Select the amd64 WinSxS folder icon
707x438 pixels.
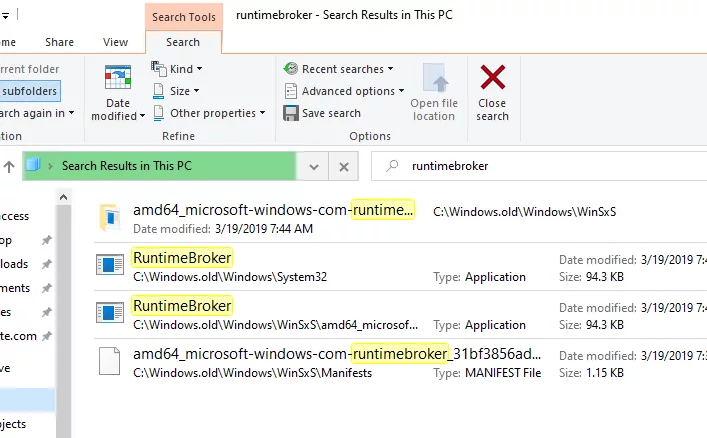tap(110, 217)
